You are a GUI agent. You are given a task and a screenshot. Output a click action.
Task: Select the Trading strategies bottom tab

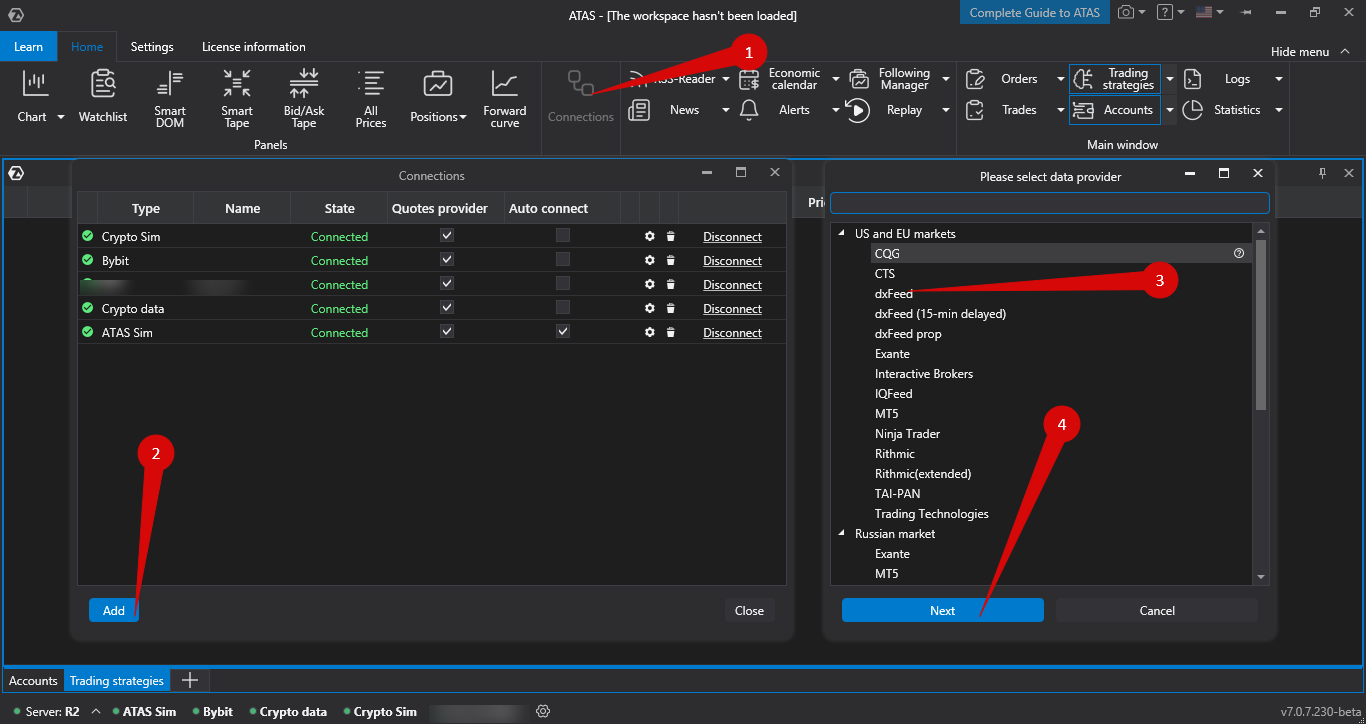tap(116, 681)
